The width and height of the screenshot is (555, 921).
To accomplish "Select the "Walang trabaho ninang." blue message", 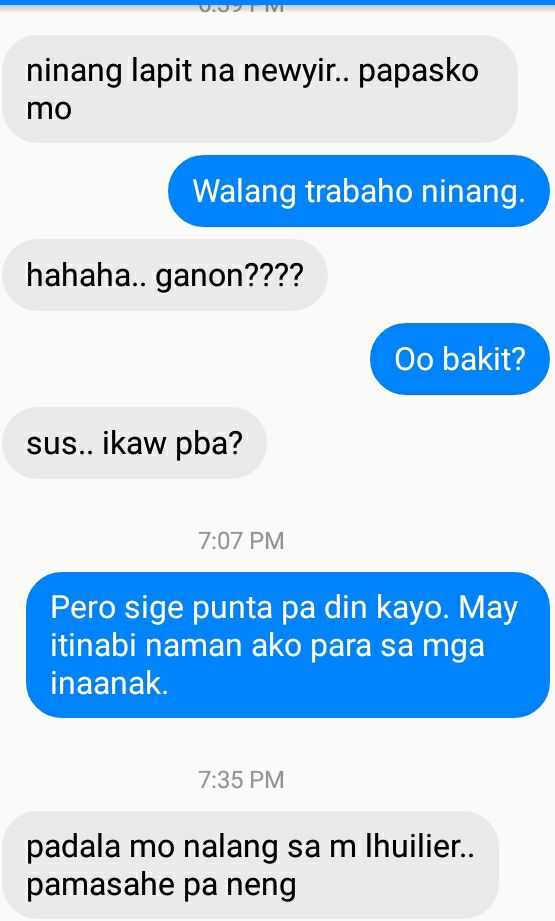I will (359, 191).
